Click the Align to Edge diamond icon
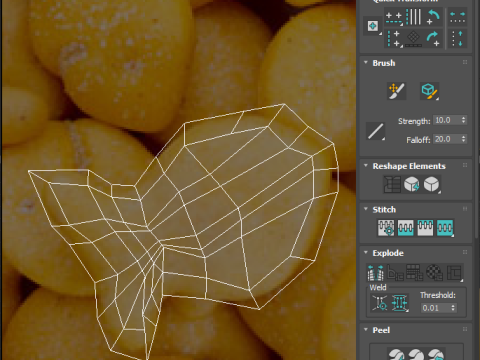Image resolution: width=480 pixels, height=360 pixels. [x=414, y=38]
